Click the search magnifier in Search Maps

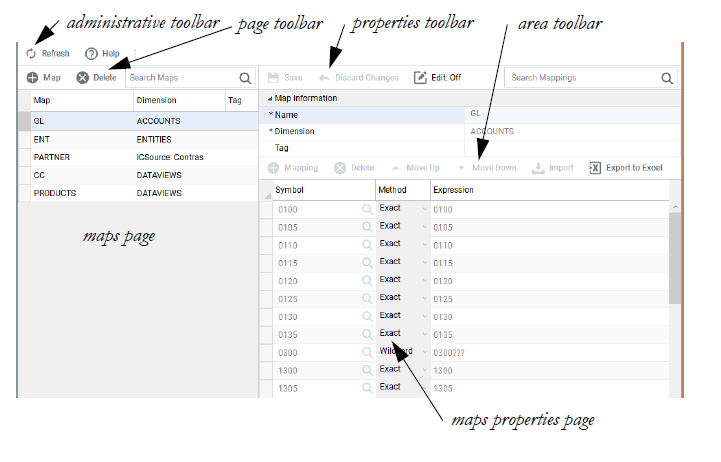click(x=245, y=77)
